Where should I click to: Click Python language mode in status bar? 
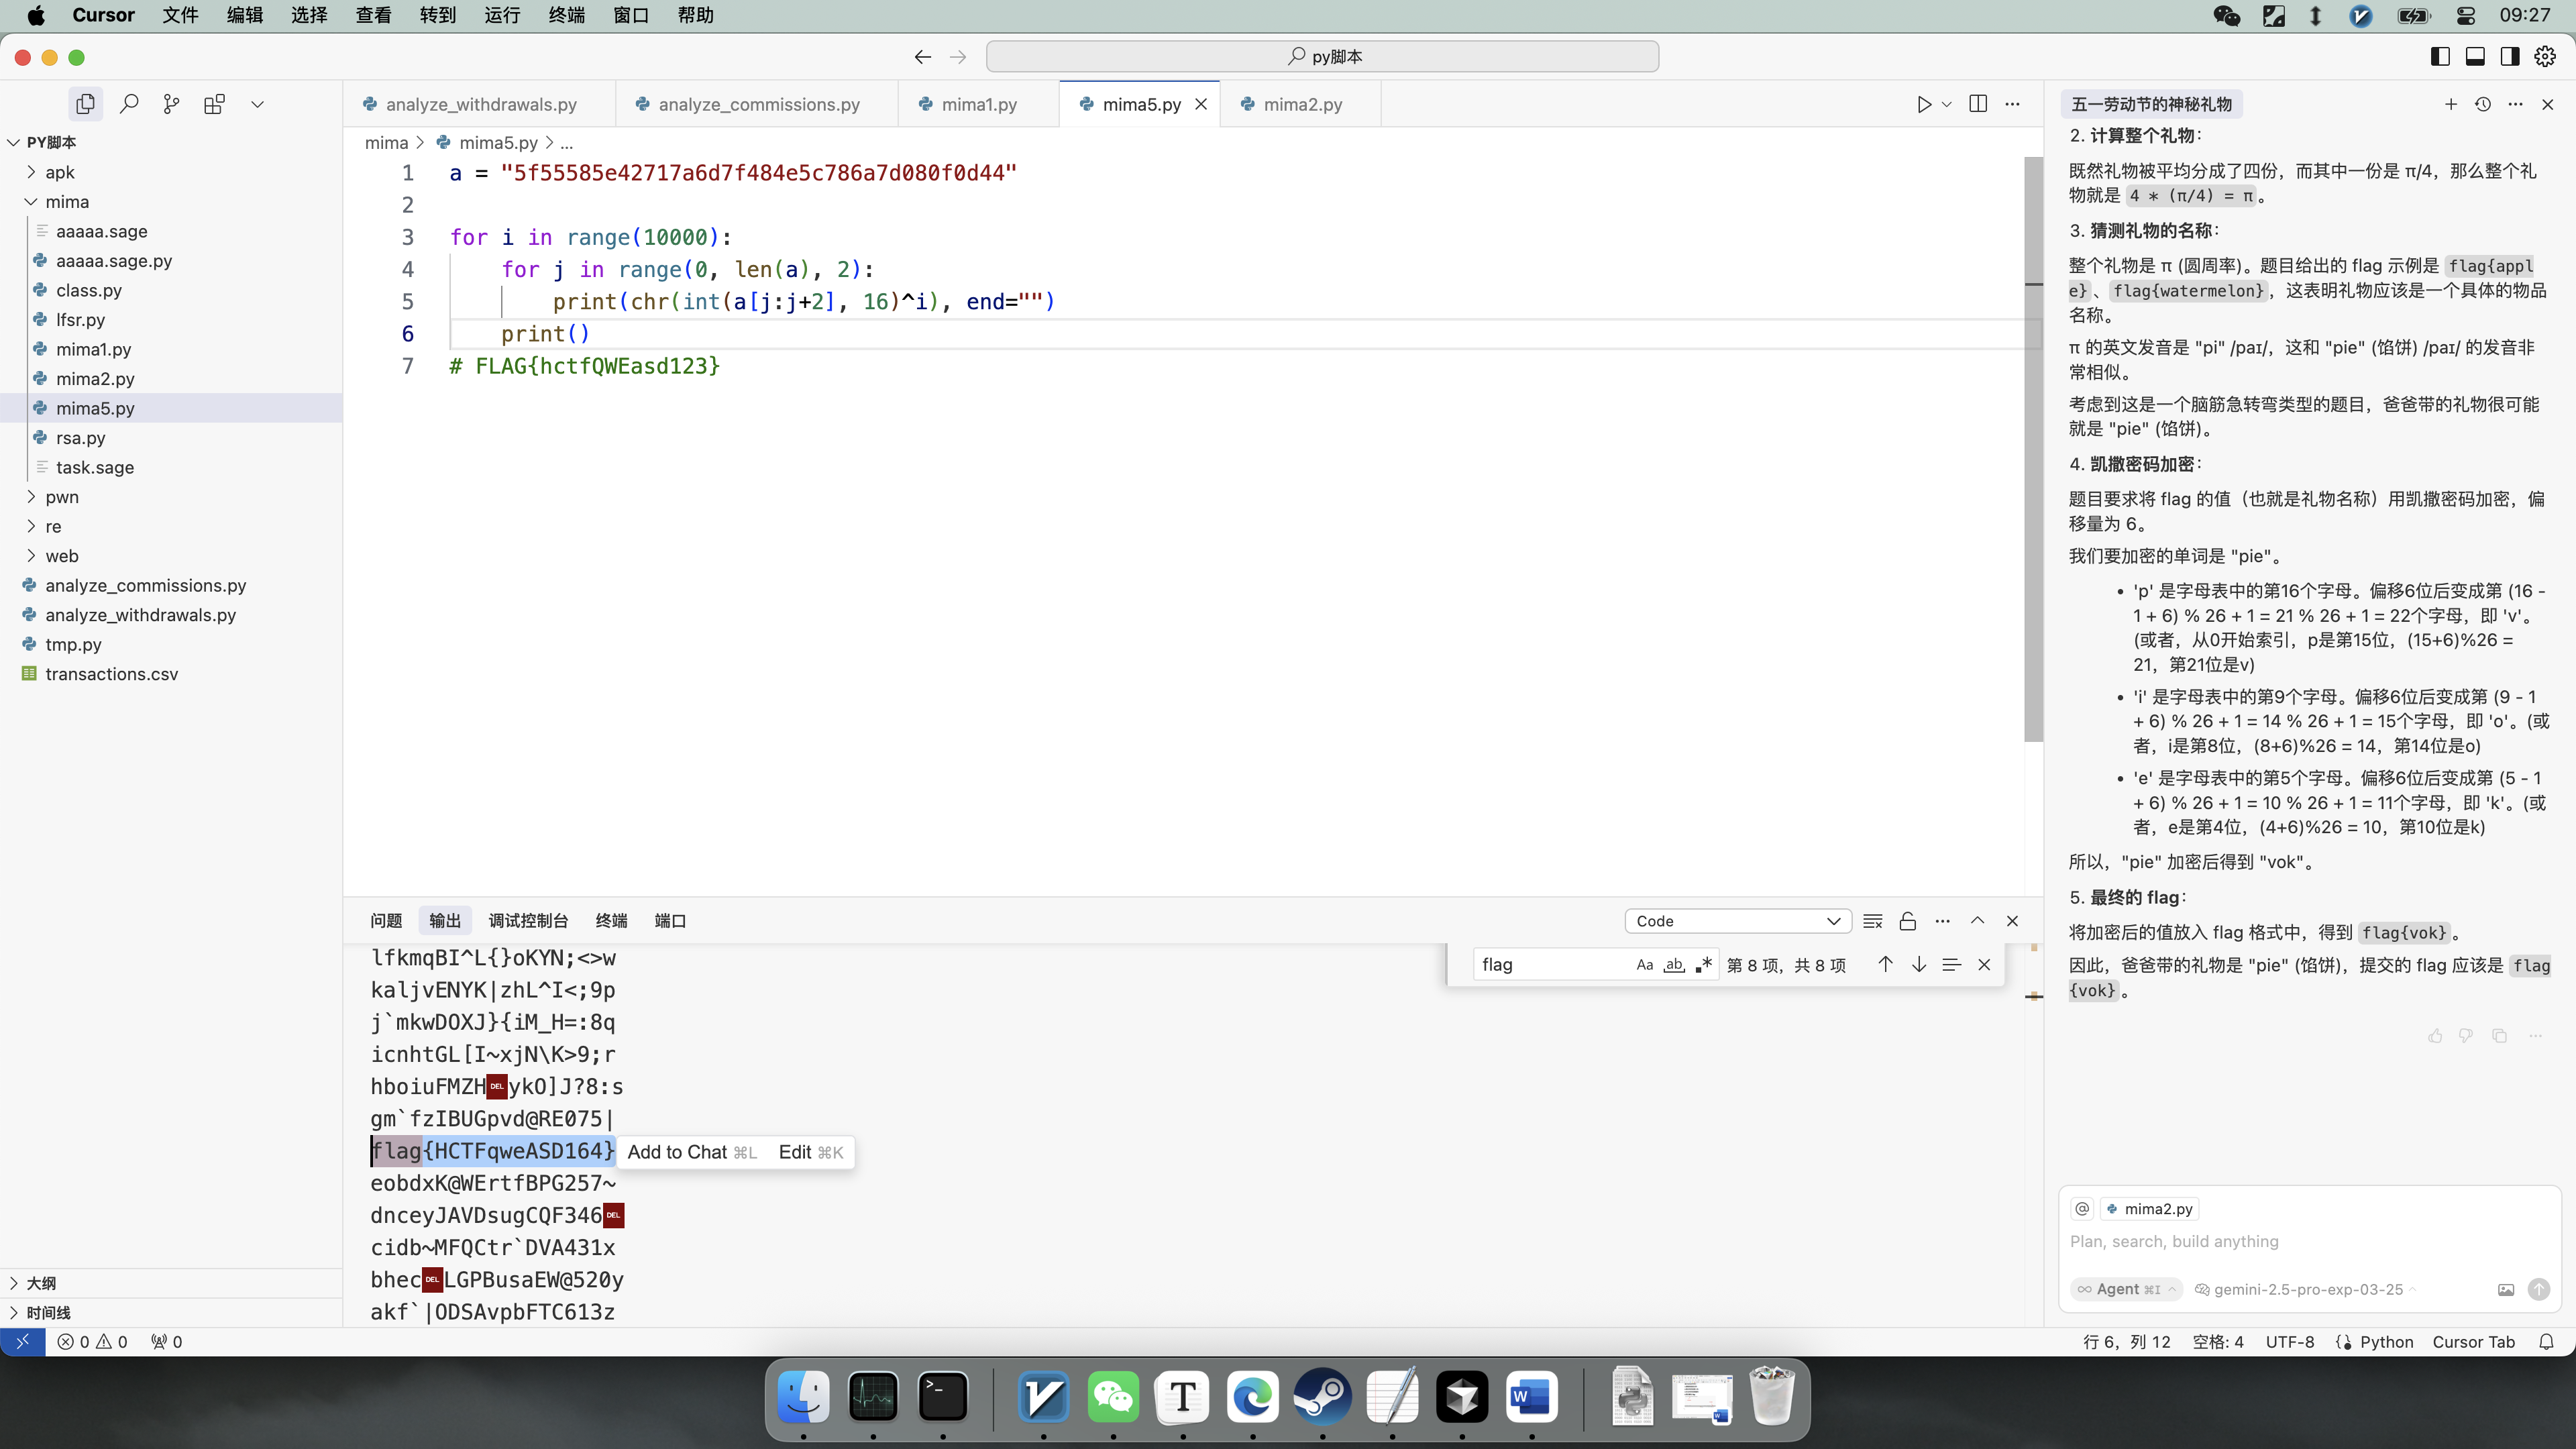2386,1342
